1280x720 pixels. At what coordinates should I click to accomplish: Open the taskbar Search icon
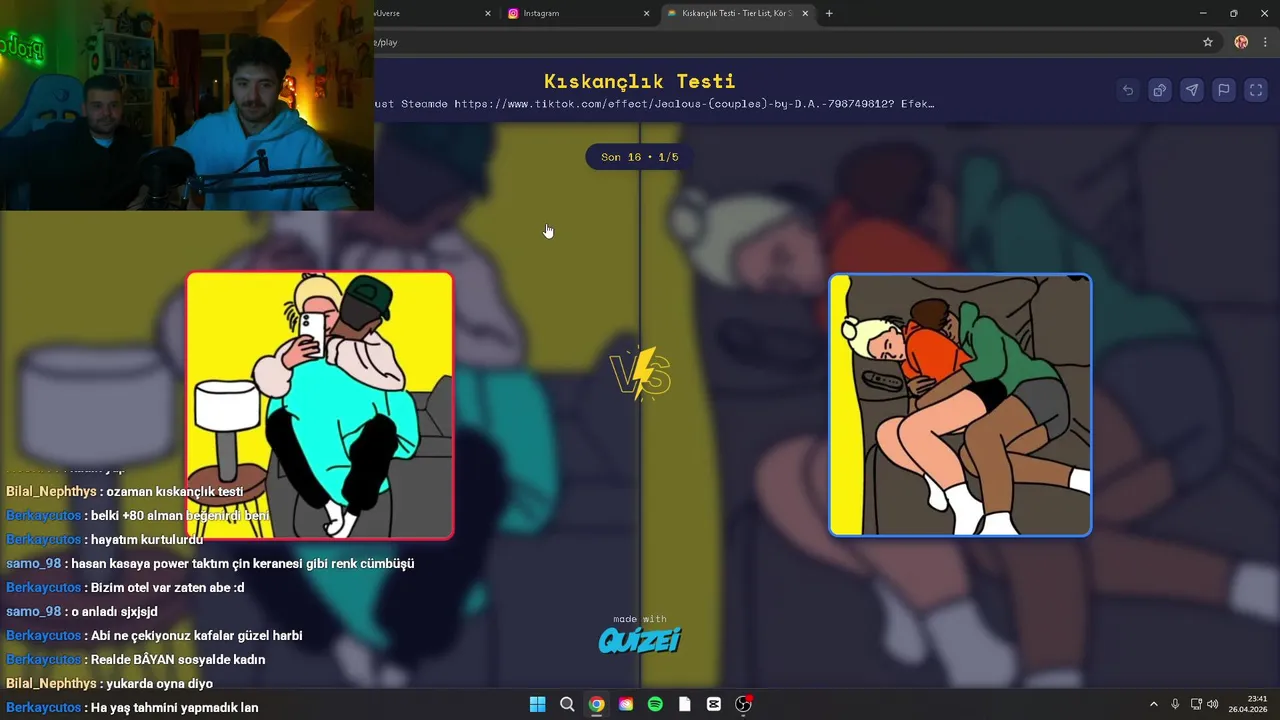click(567, 704)
